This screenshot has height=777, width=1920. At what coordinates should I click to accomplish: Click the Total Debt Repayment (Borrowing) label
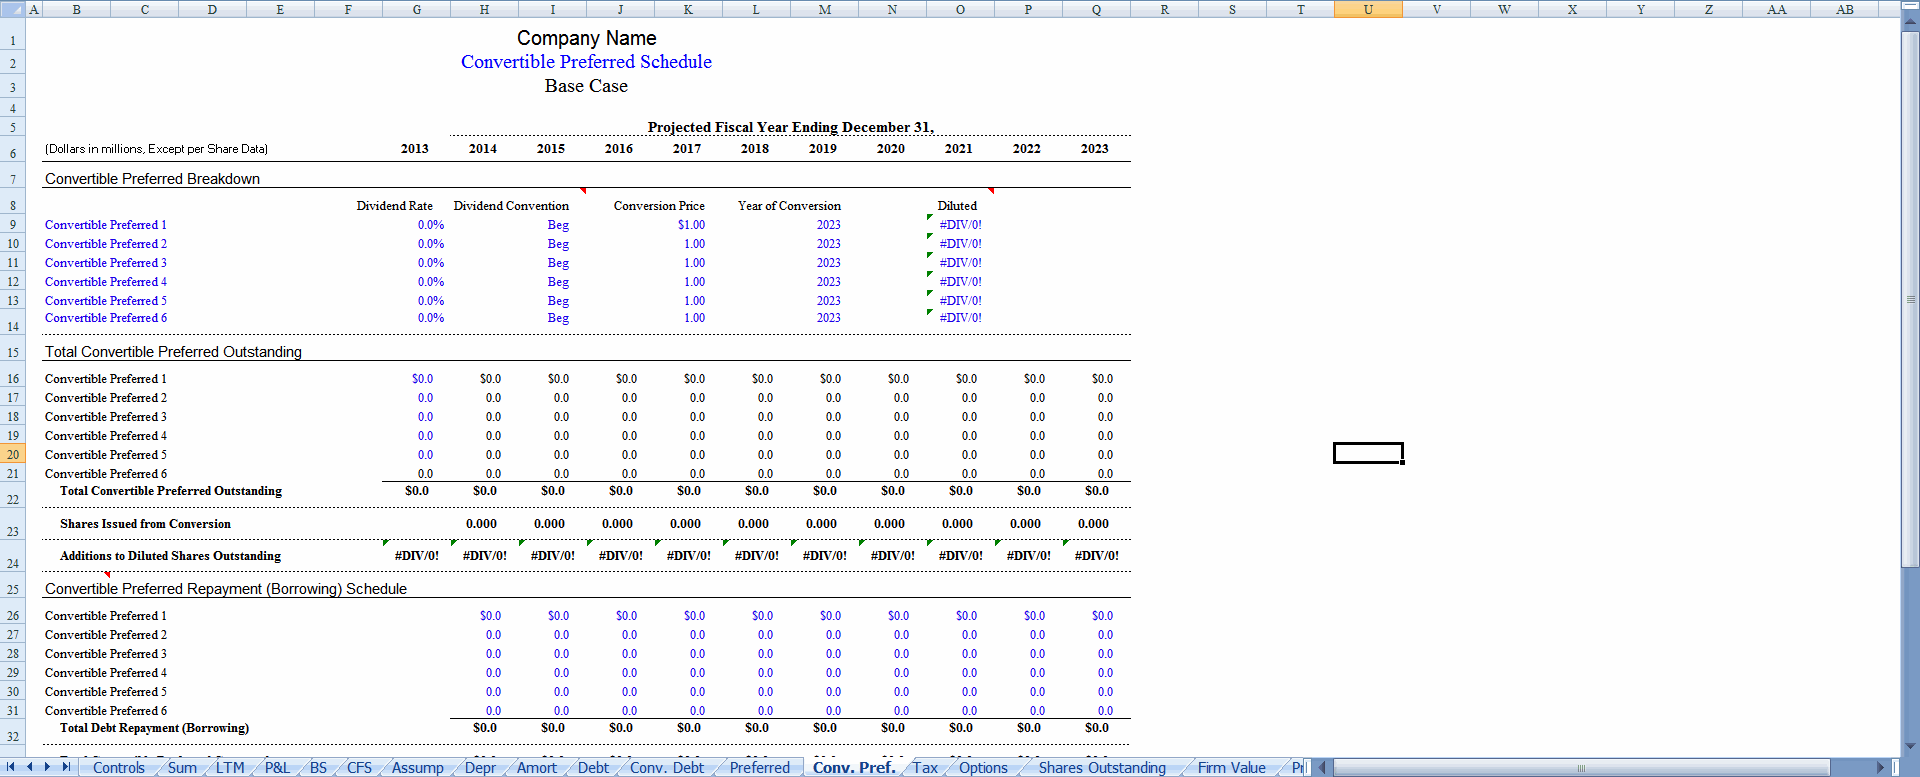click(x=154, y=728)
